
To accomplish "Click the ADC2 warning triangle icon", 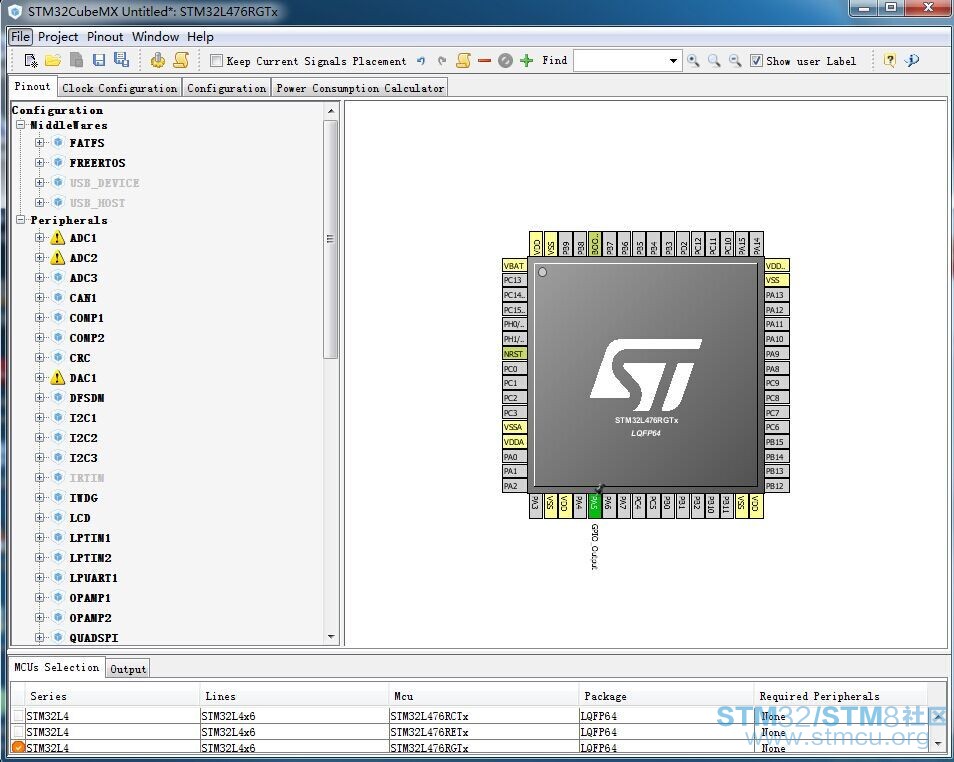I will point(57,257).
